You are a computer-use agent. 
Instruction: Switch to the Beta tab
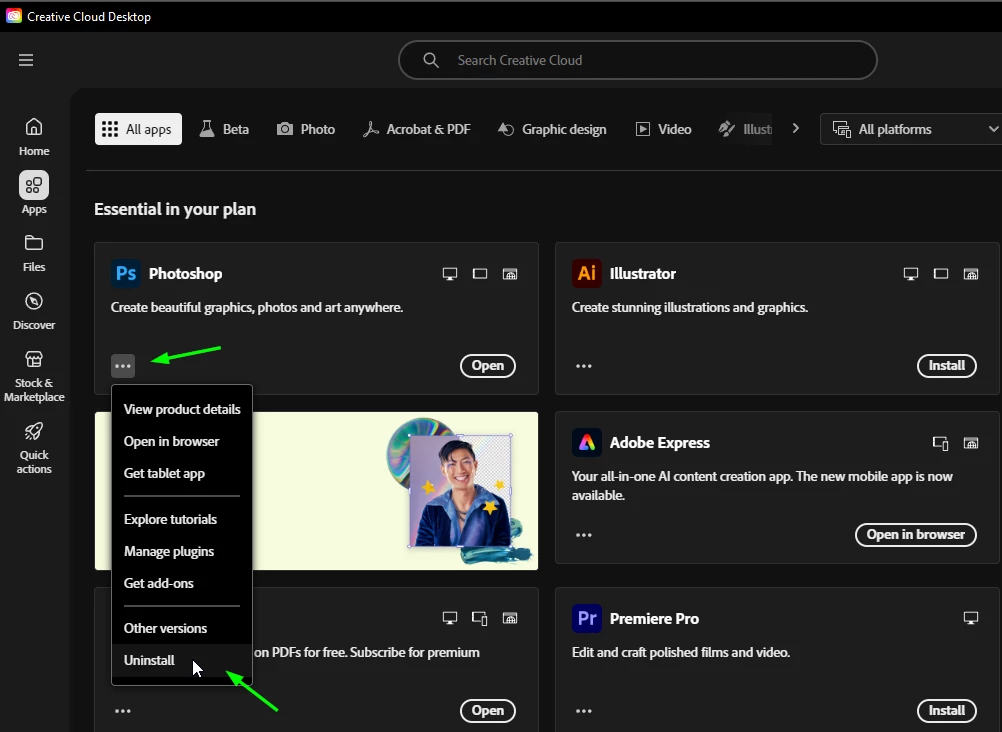pyautogui.click(x=224, y=129)
